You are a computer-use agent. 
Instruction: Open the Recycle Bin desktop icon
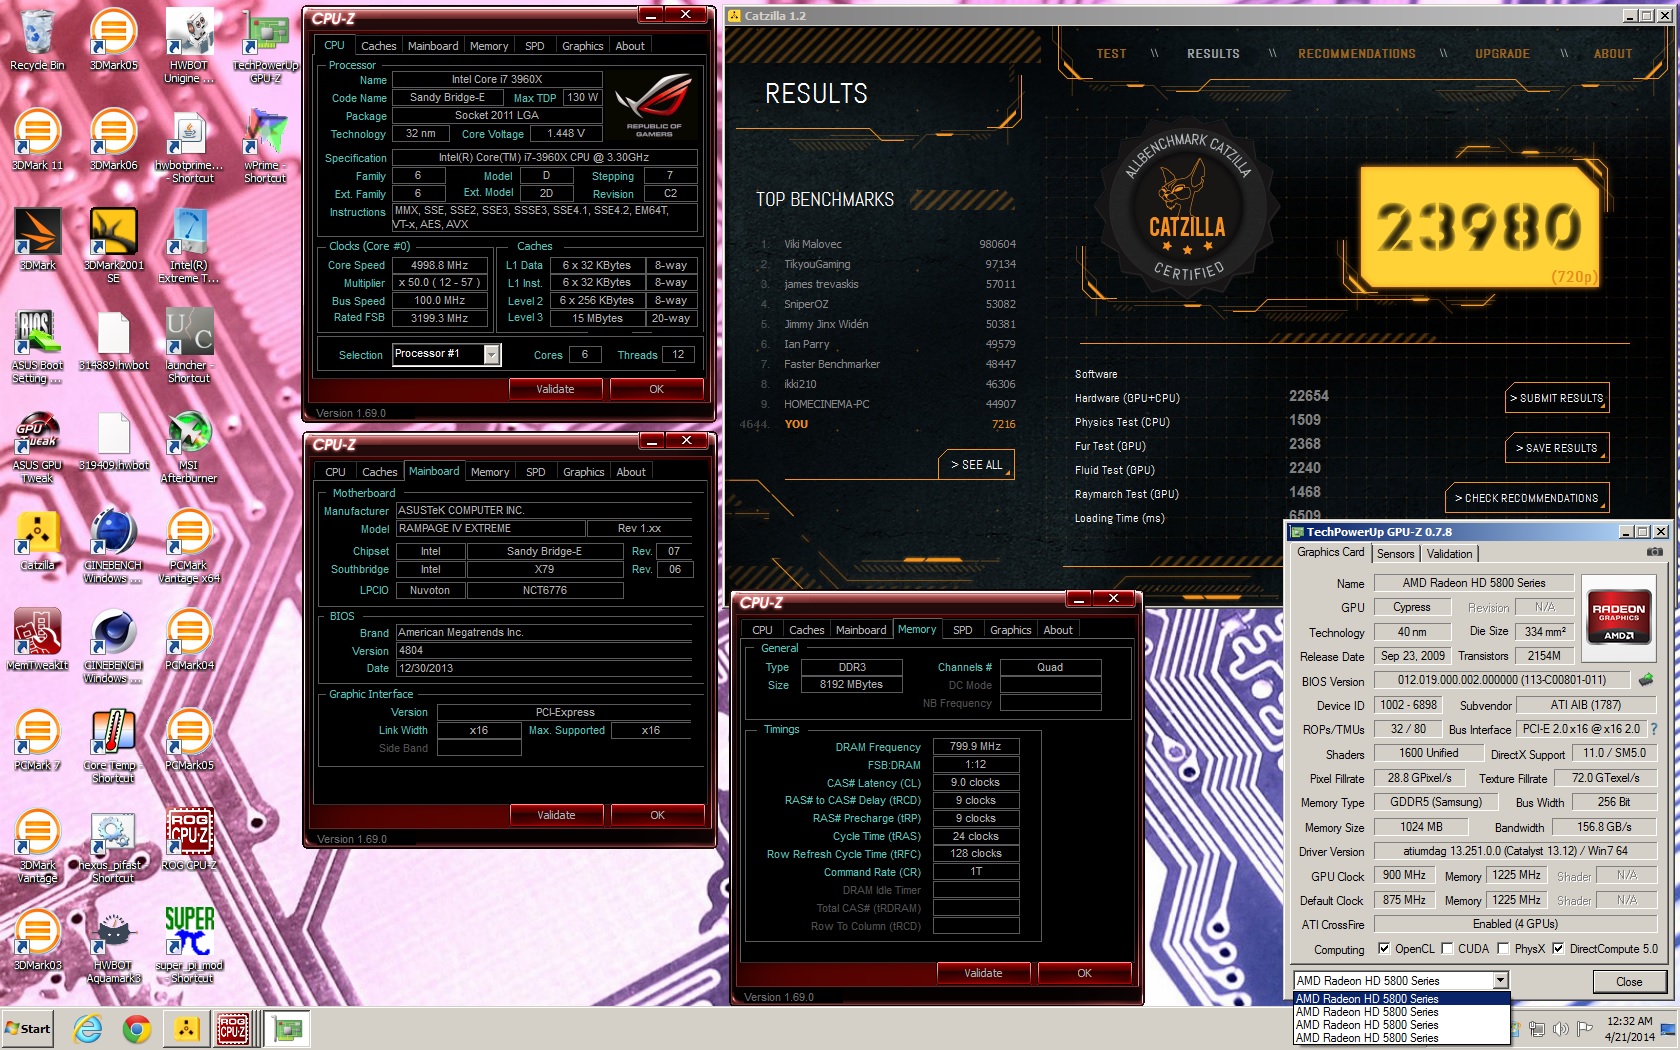coord(37,40)
